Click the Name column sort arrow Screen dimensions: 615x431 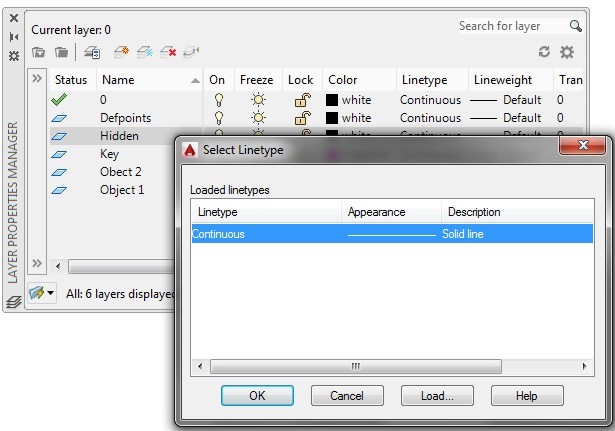click(x=195, y=80)
